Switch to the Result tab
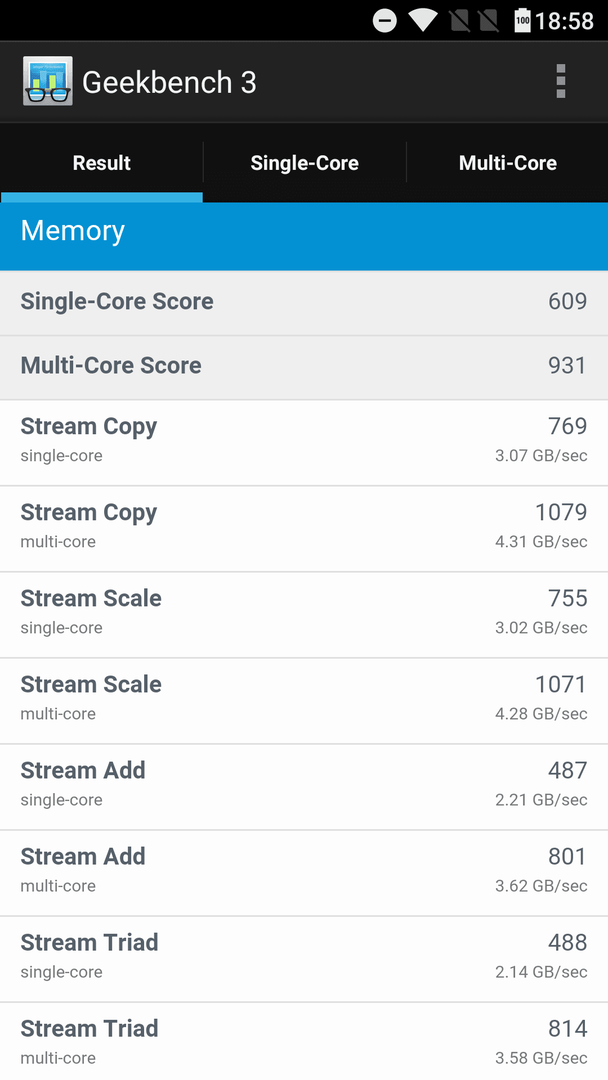The image size is (608, 1080). pos(102,163)
